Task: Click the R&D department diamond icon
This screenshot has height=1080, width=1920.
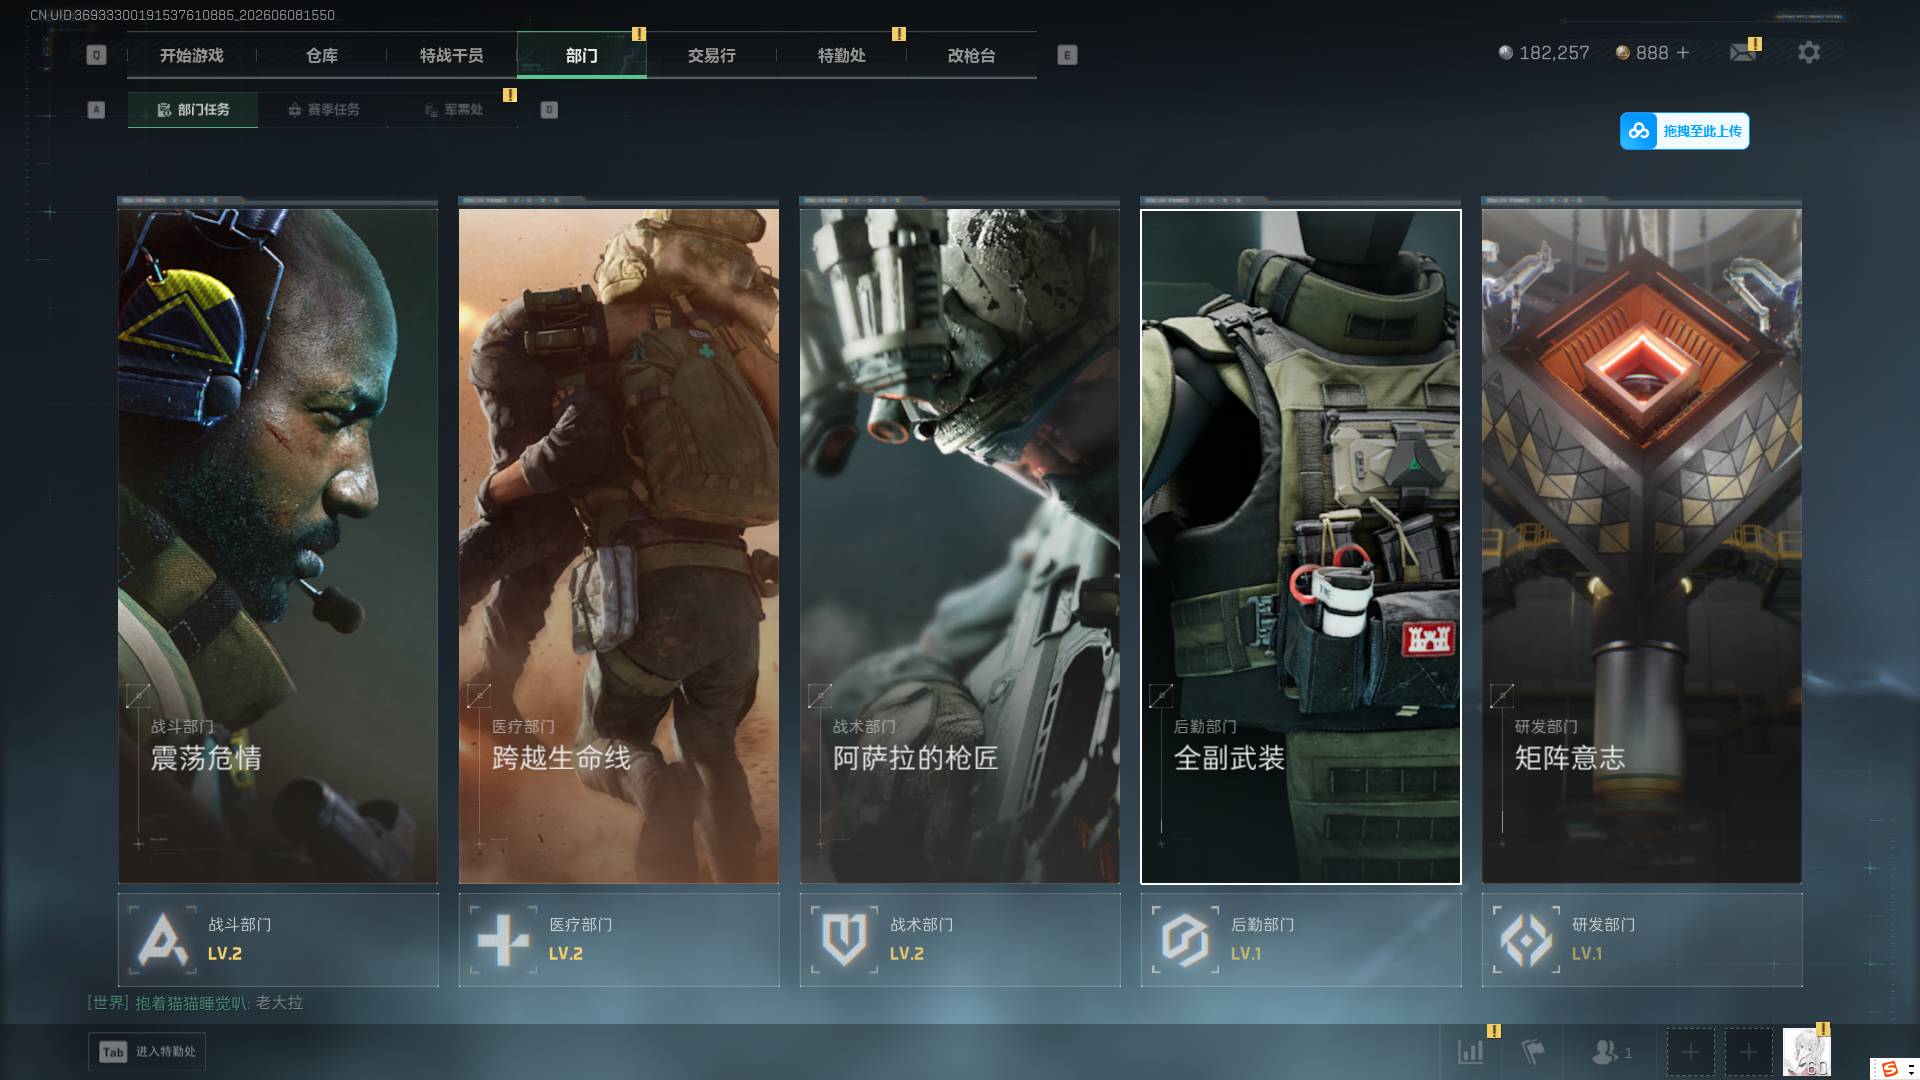Action: pyautogui.click(x=1526, y=940)
